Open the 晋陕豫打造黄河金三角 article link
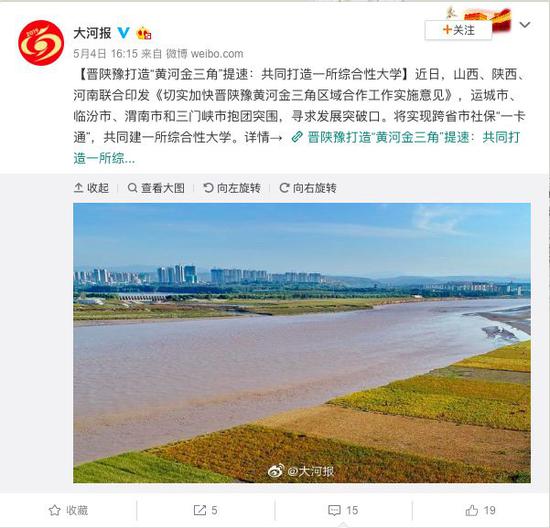This screenshot has width=550, height=528. coord(297,148)
